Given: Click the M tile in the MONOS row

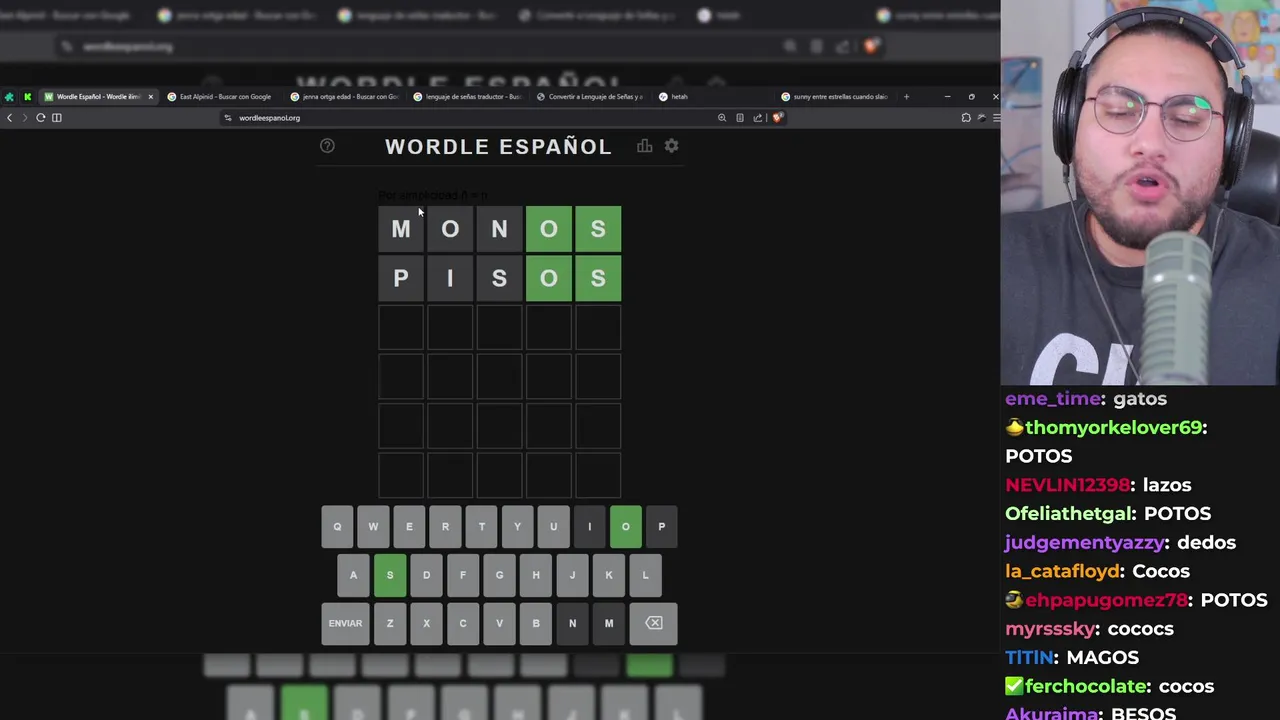Looking at the screenshot, I should click(x=401, y=229).
